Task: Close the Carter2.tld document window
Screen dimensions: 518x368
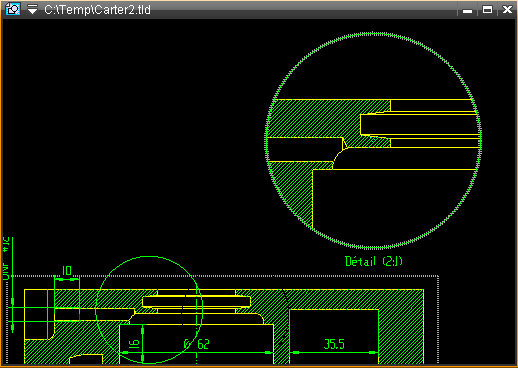Action: pos(507,10)
